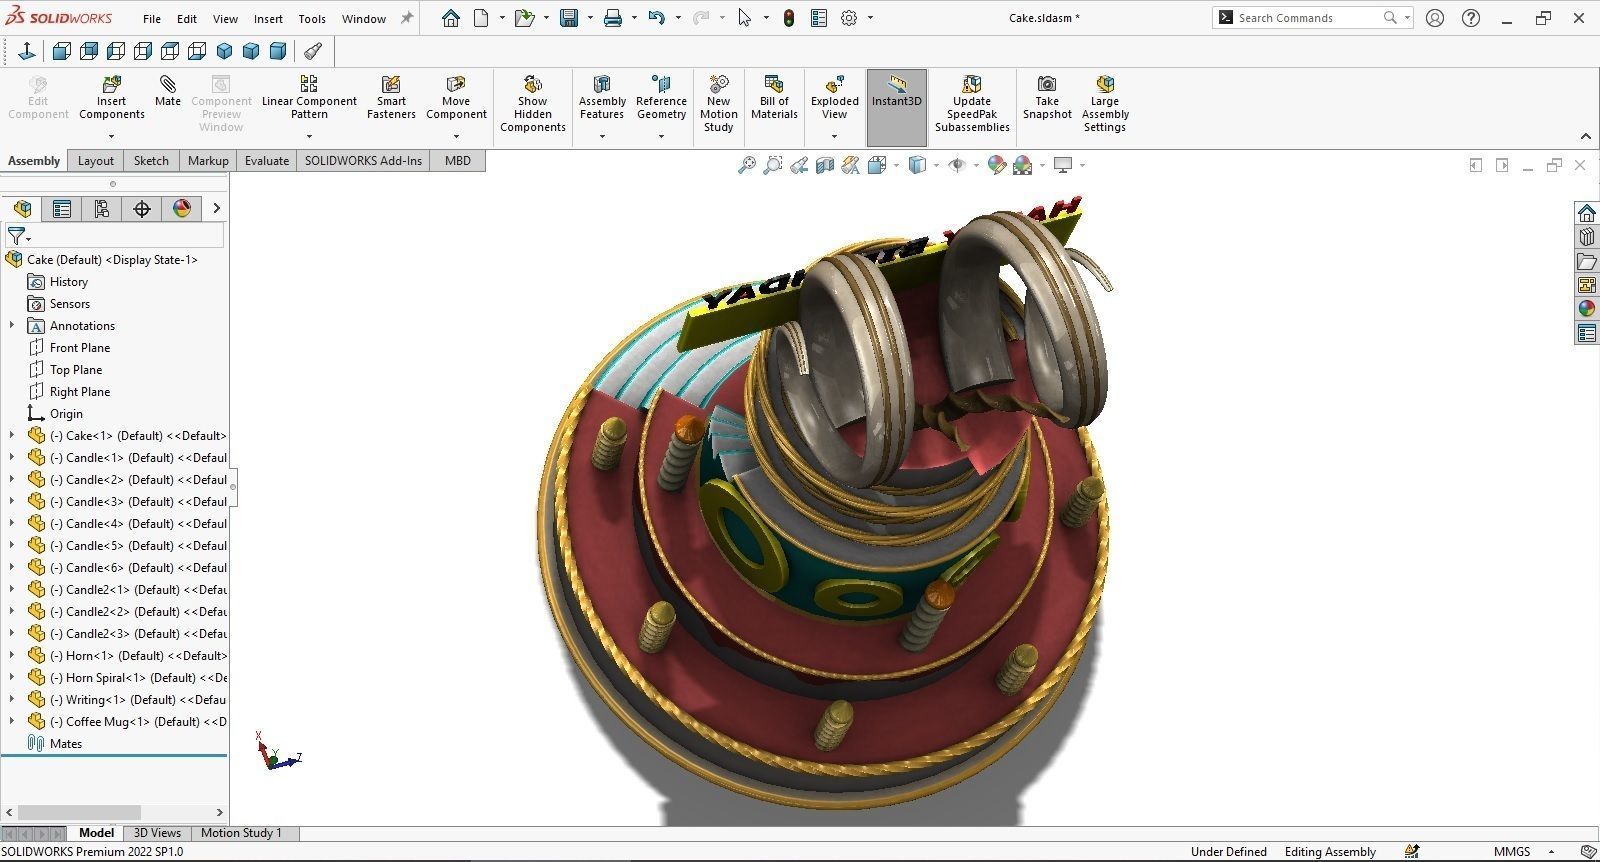Screen dimensions: 1600x862
Task: Click the Print icon
Action: [613, 18]
